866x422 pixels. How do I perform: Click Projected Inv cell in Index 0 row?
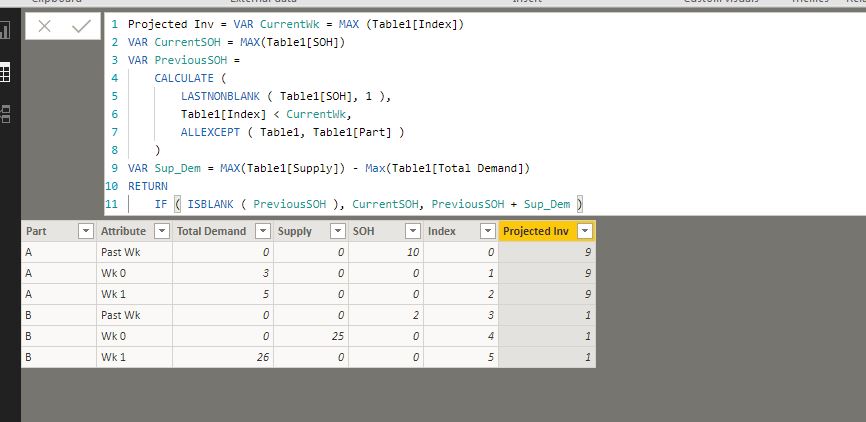click(x=547, y=252)
